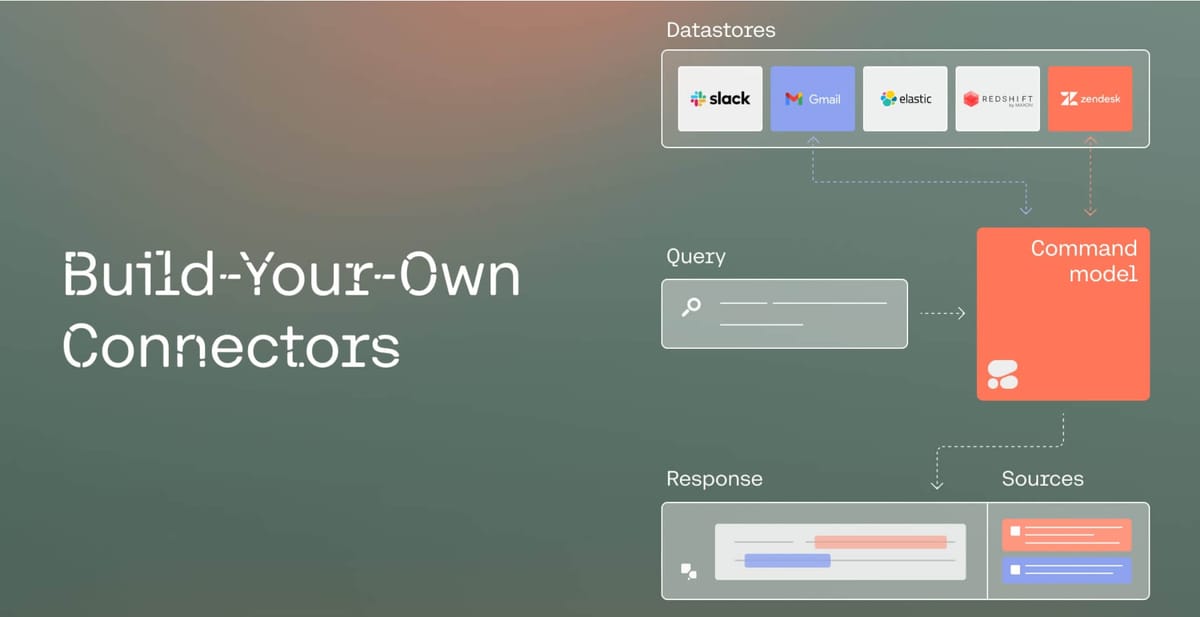Click the orange Command model block
The image size is (1200, 617).
point(1063,314)
